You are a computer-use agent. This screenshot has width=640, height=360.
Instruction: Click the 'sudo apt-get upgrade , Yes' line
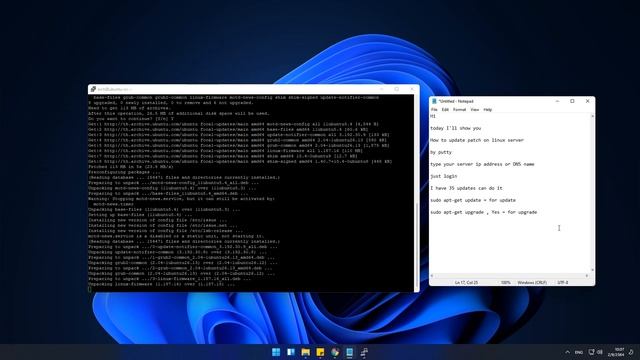point(484,212)
